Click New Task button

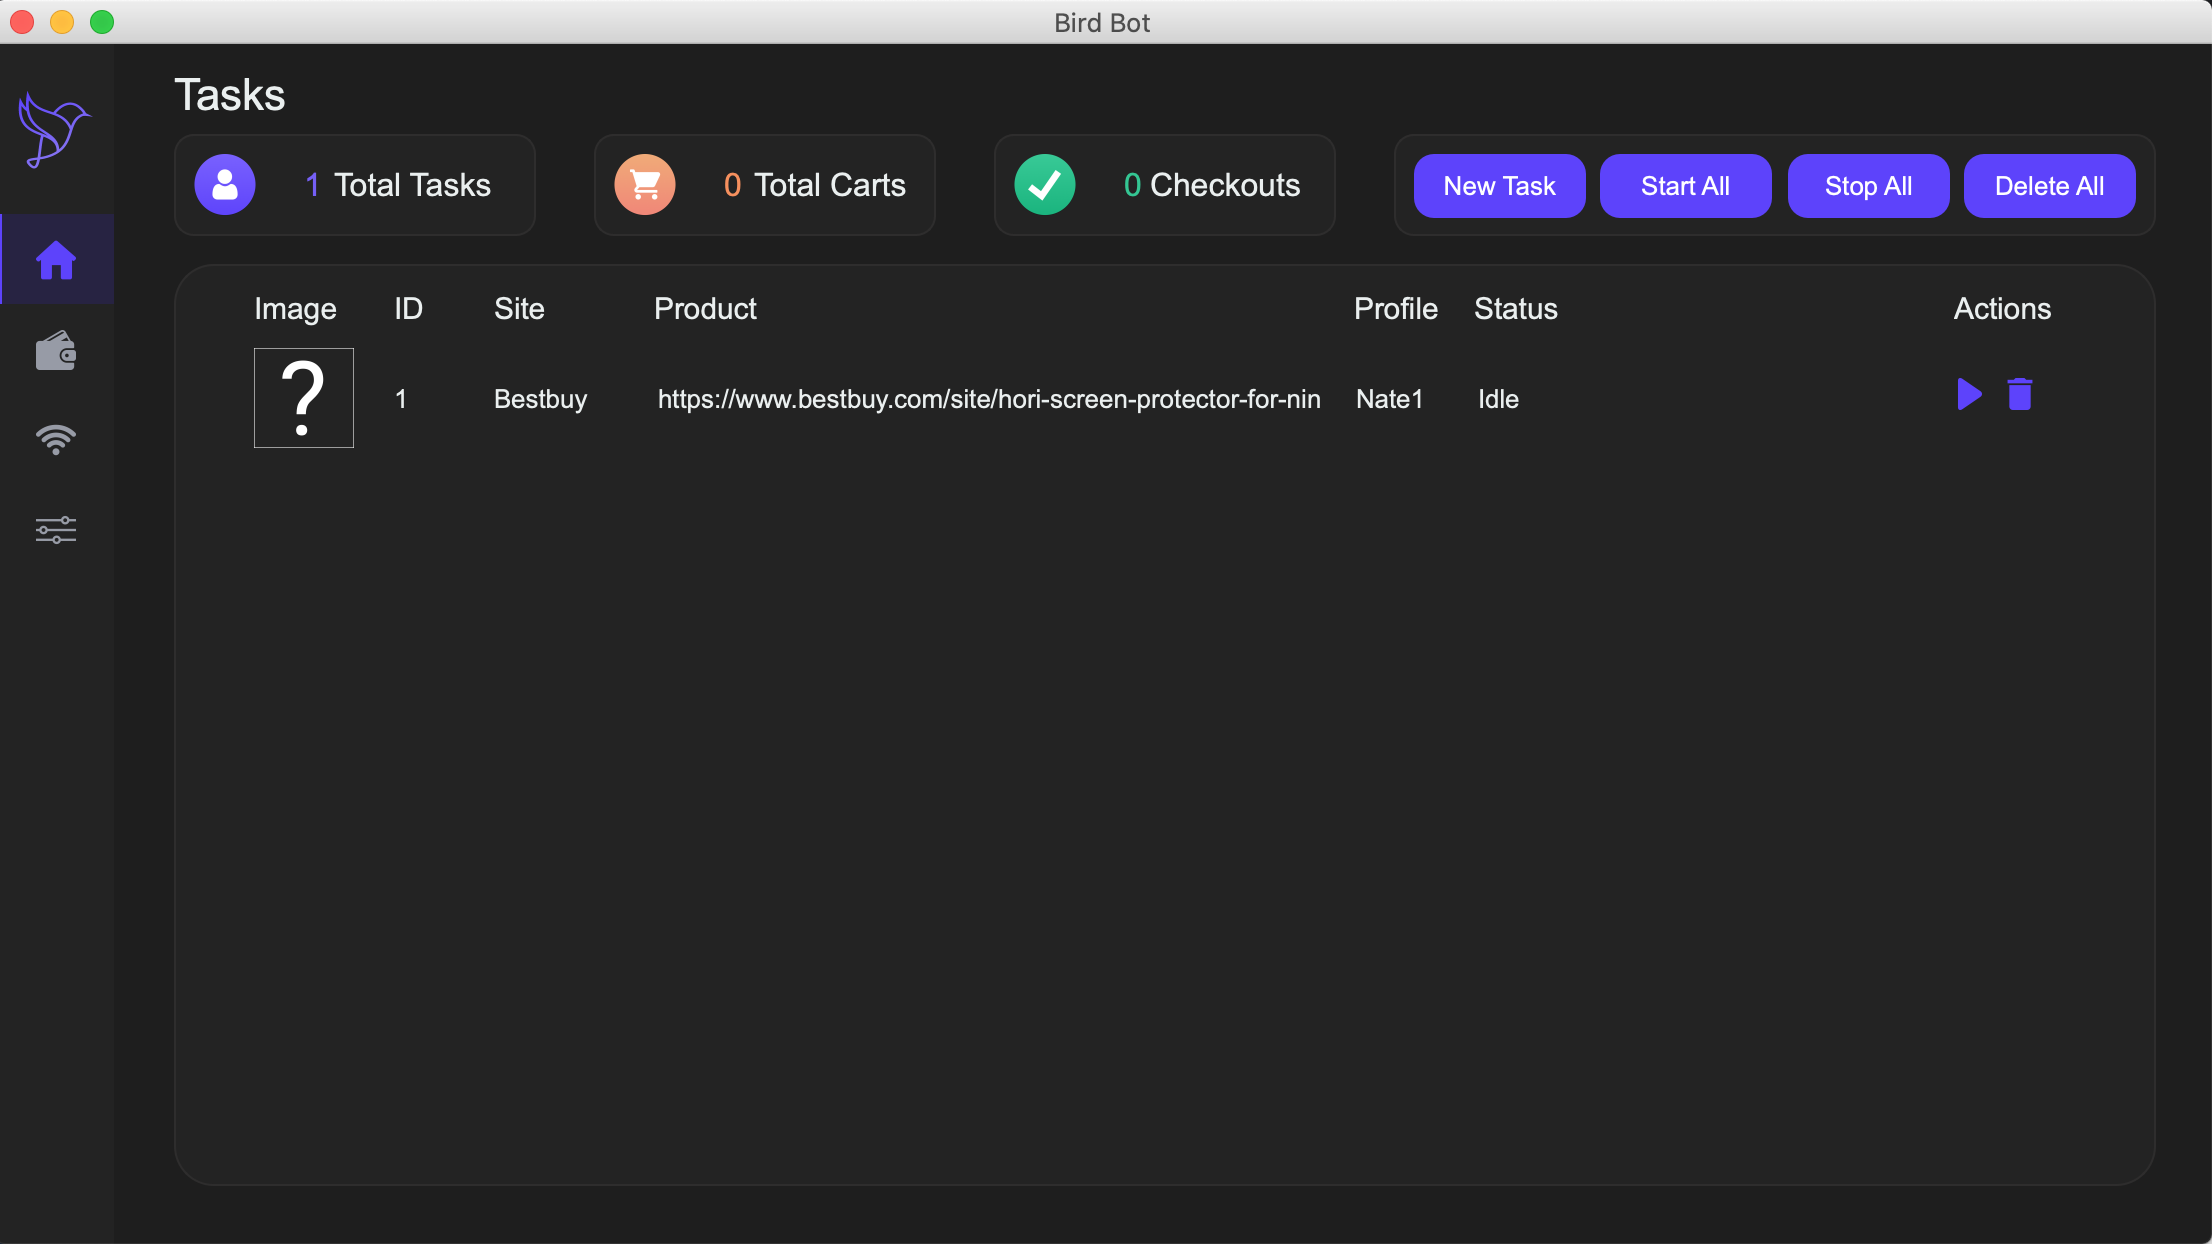pyautogui.click(x=1499, y=184)
